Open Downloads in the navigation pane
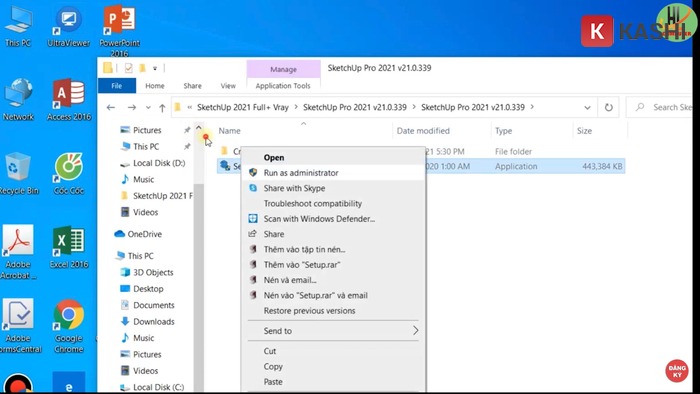This screenshot has width=700, height=394. pos(148,321)
